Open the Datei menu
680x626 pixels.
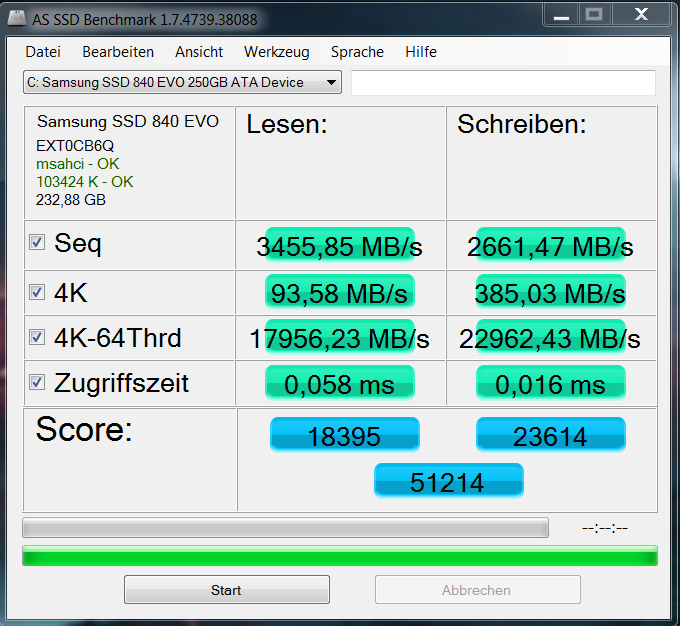(43, 52)
